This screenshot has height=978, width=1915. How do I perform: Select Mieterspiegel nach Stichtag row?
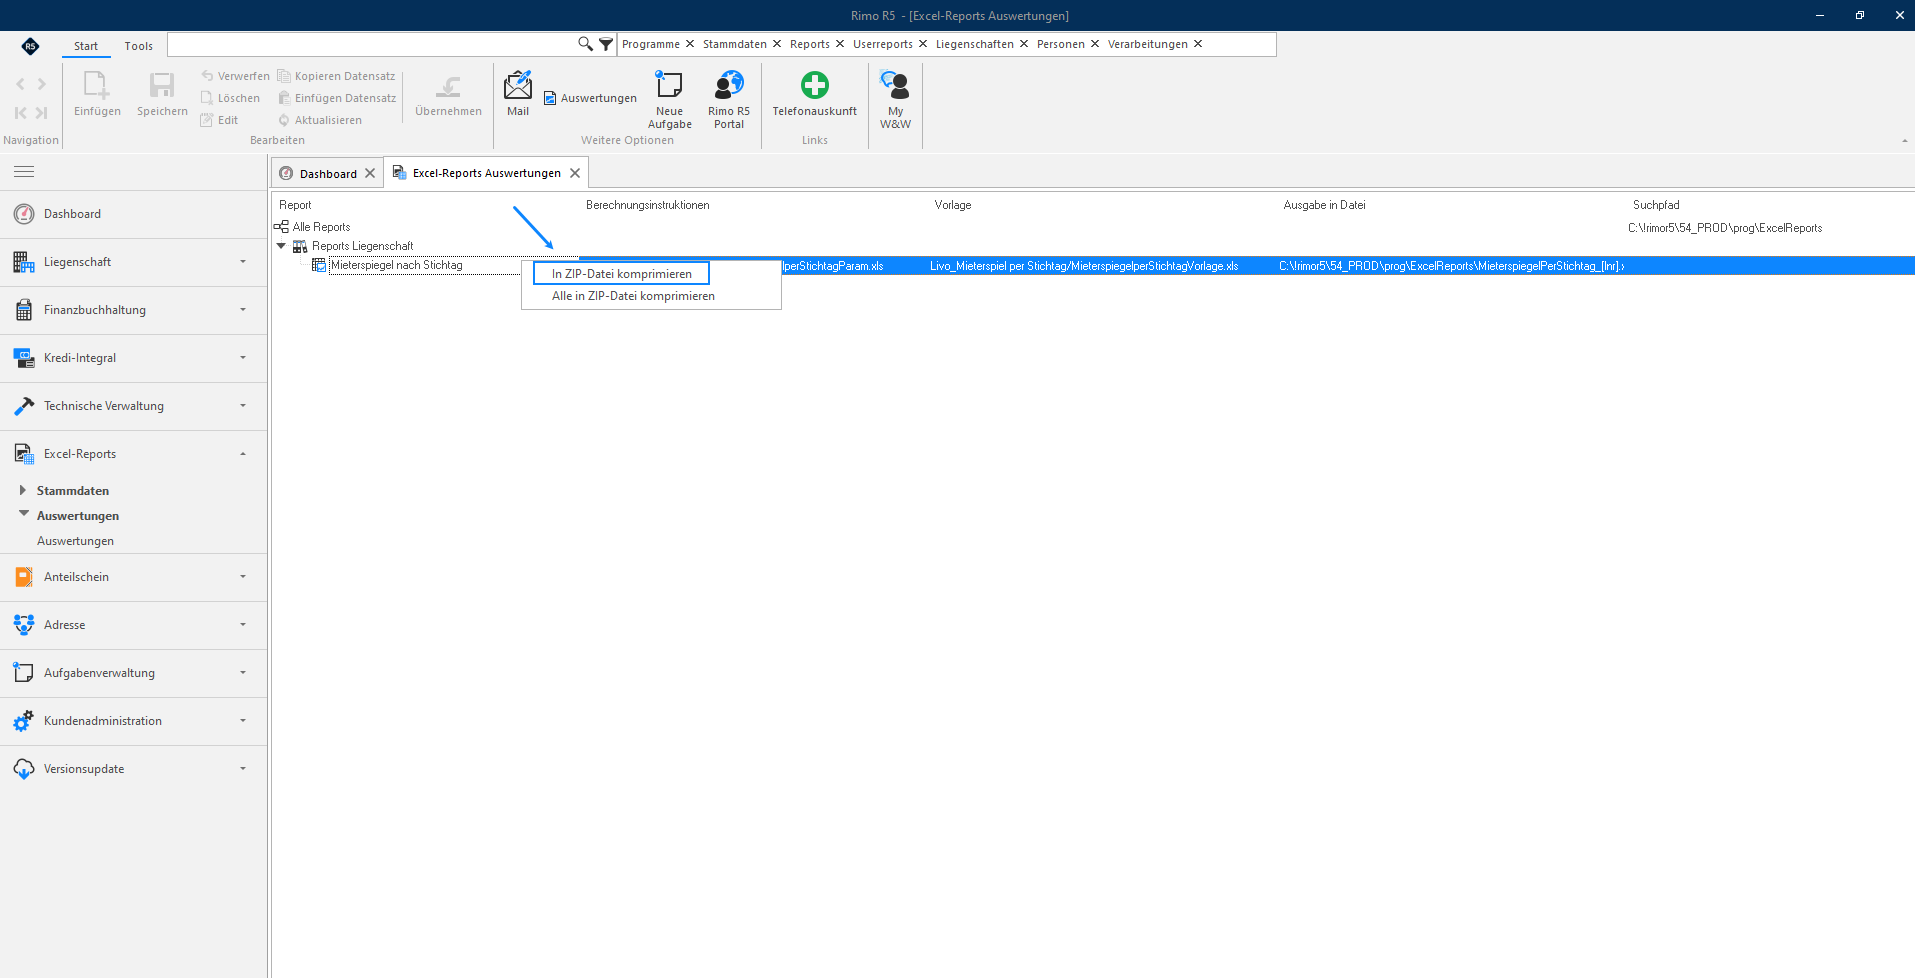[397, 265]
